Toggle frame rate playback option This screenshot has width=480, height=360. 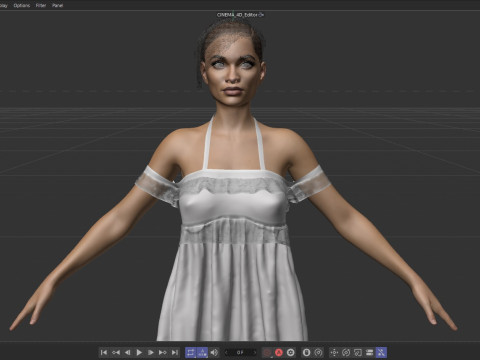click(202, 352)
